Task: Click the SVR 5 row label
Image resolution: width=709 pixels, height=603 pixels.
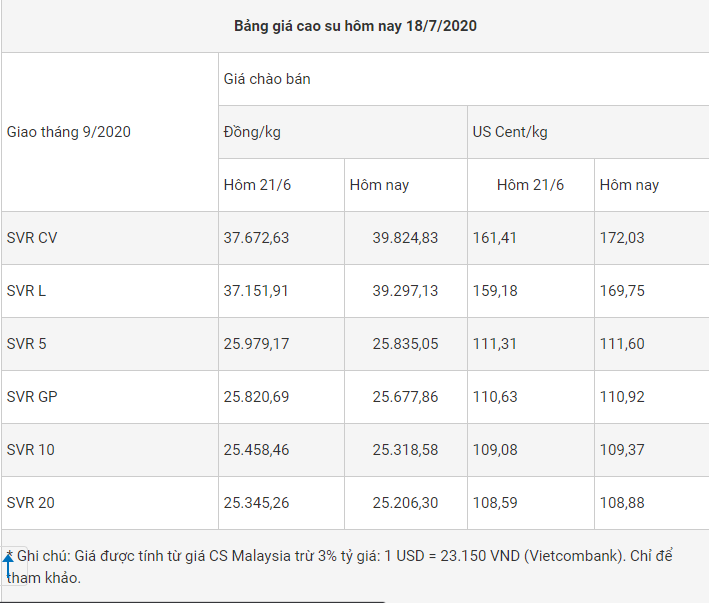Action: pos(27,344)
